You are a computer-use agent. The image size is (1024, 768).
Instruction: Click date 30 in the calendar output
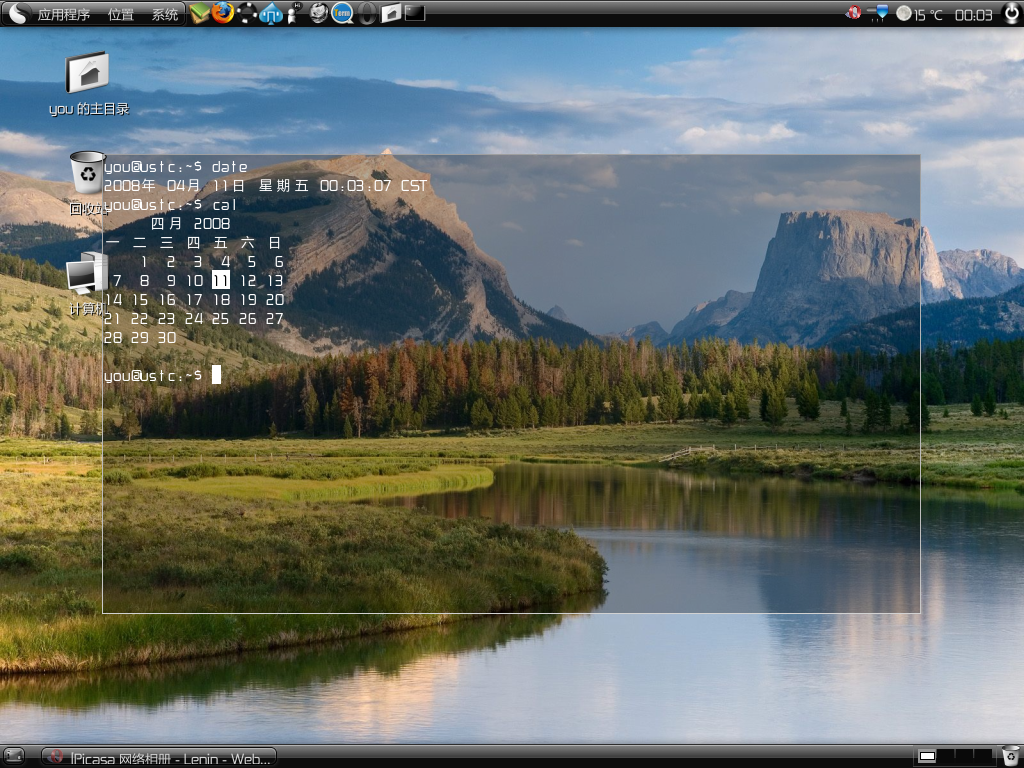[x=167, y=338]
